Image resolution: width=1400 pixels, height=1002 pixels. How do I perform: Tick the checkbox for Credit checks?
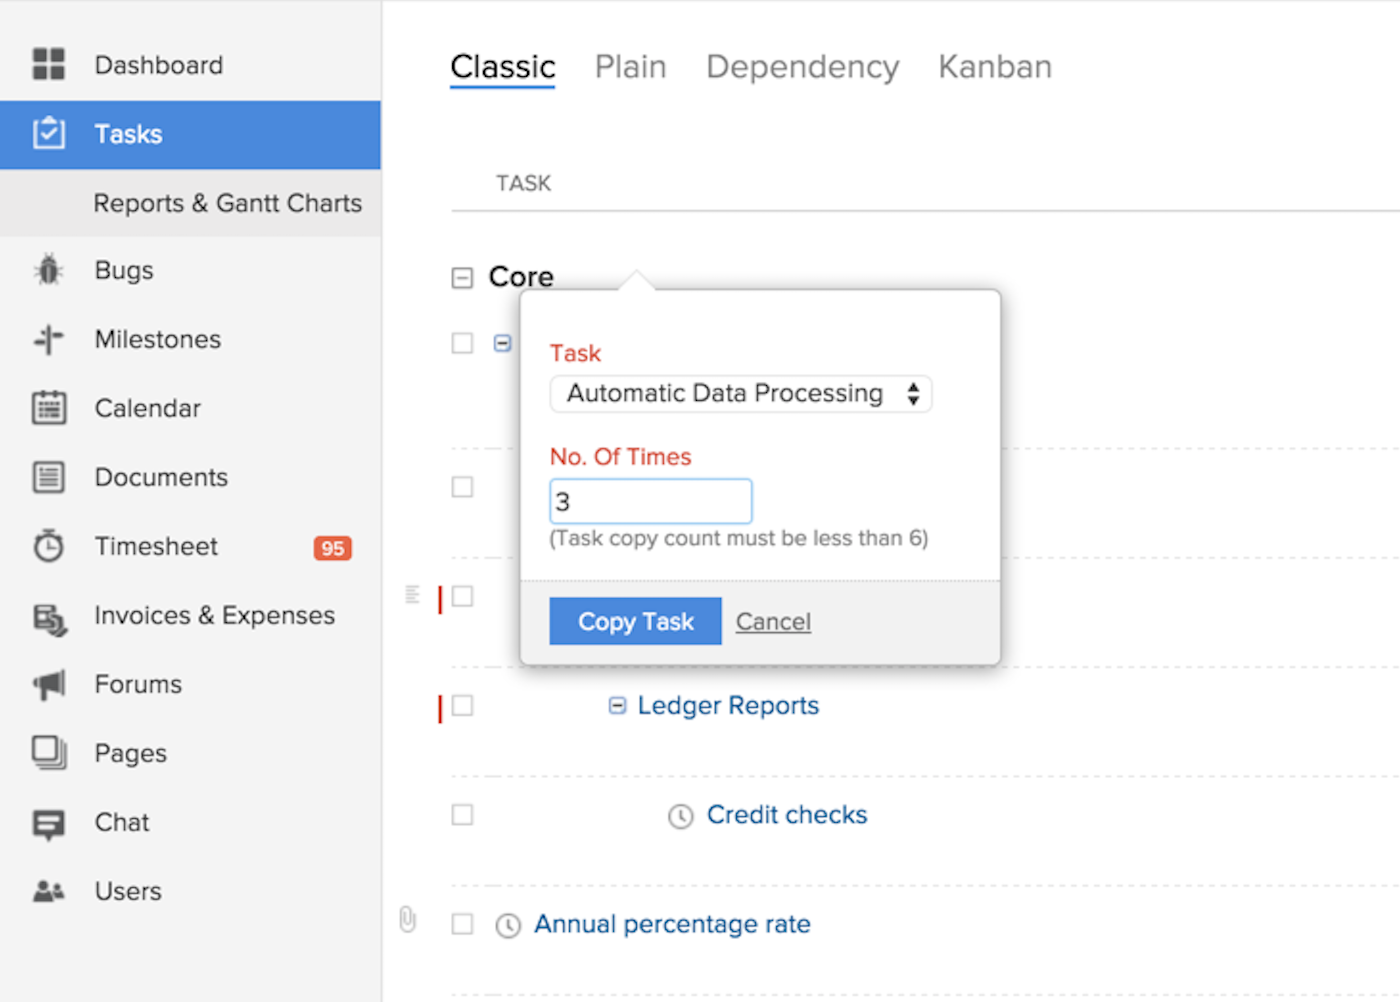click(x=462, y=815)
